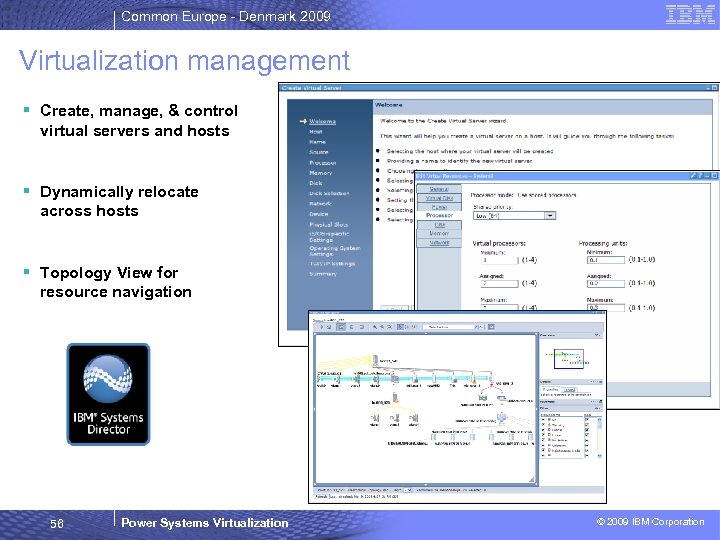Select the green switch node in topology map
Screen dimensions: 720x540
pos(482,397)
